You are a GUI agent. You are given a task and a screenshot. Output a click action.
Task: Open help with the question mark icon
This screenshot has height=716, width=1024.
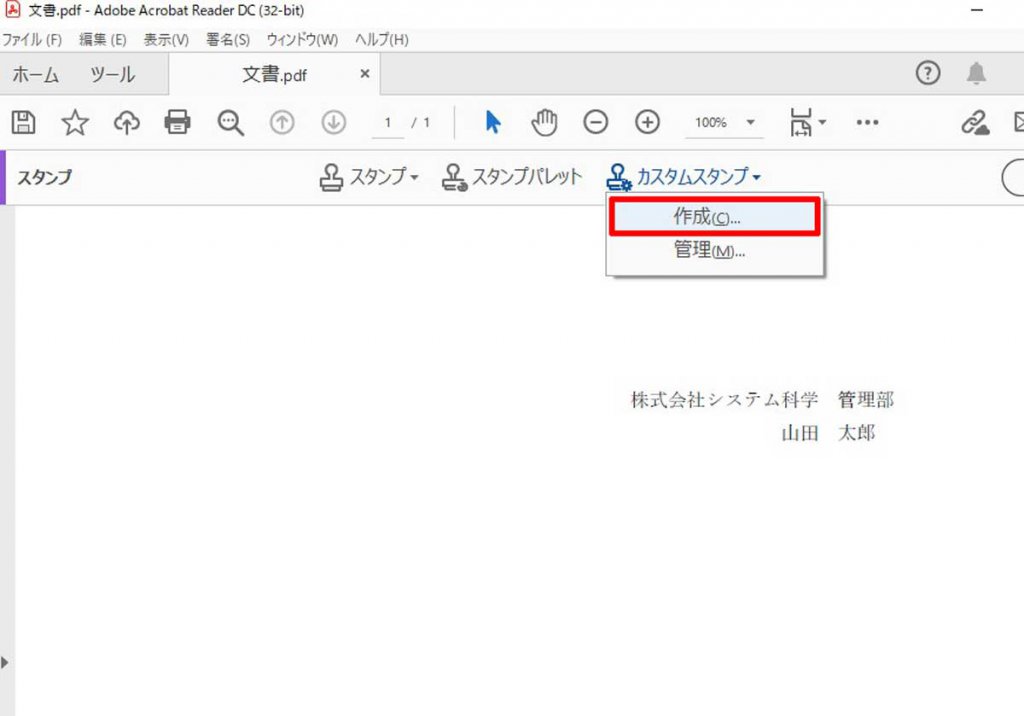pyautogui.click(x=928, y=73)
